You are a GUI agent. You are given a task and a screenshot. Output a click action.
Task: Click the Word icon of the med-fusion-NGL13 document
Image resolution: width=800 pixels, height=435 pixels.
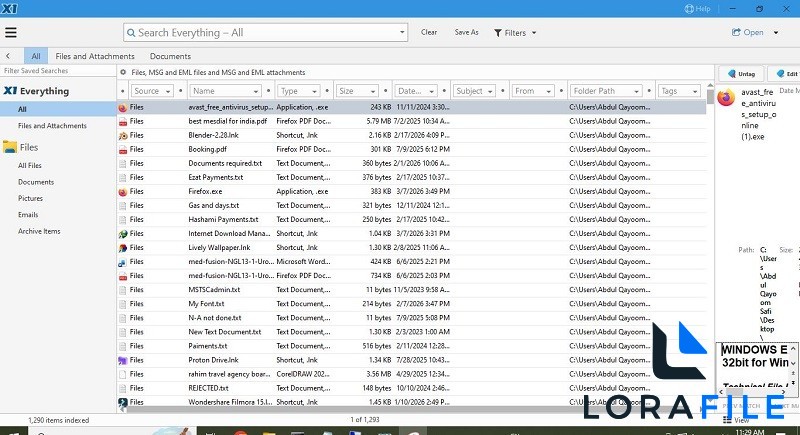122,262
